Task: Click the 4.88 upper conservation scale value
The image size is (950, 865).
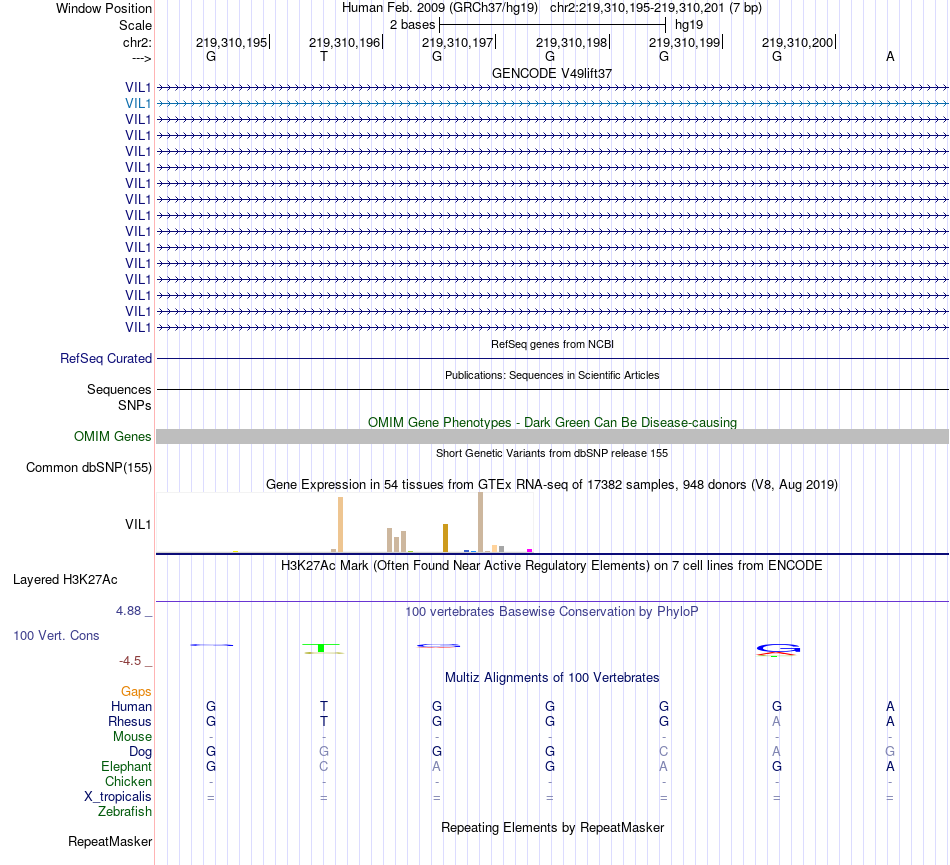Action: [x=128, y=611]
